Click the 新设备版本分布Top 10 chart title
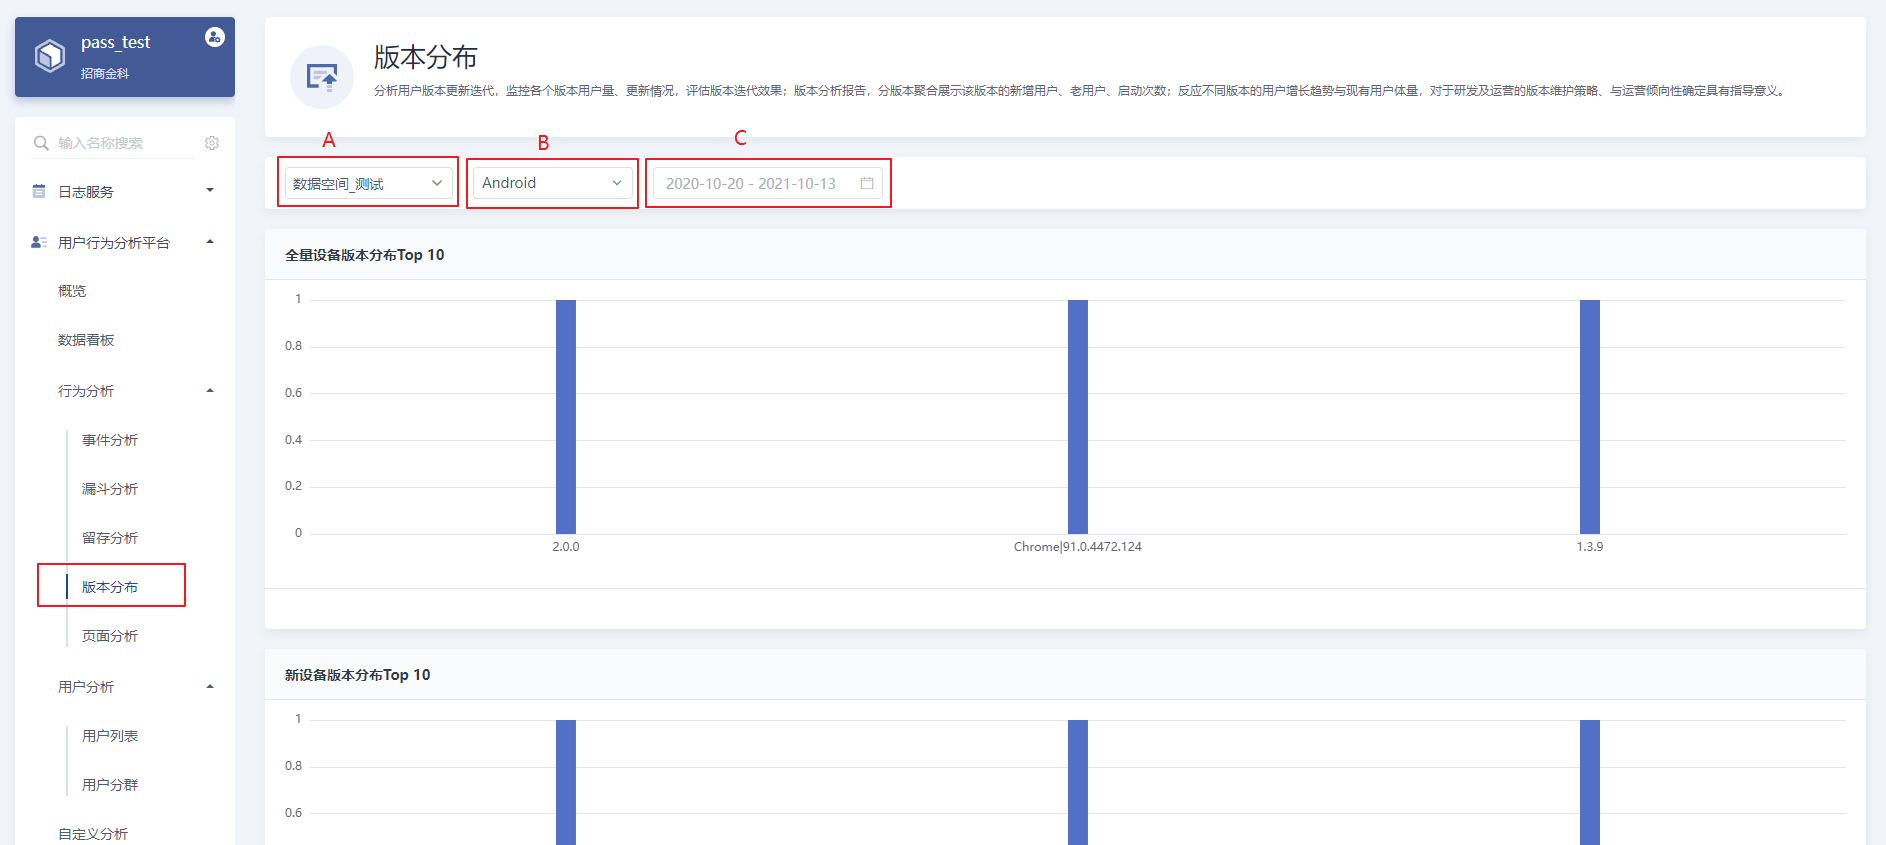The height and width of the screenshot is (845, 1886). click(x=358, y=675)
